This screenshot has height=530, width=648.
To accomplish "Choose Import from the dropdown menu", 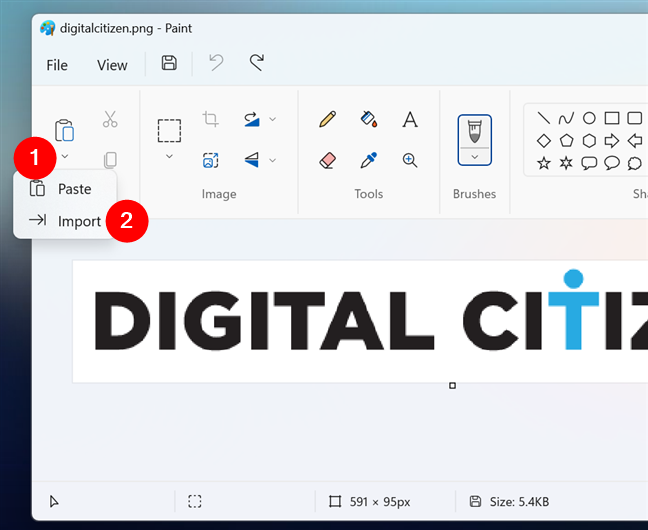I will click(x=65, y=221).
